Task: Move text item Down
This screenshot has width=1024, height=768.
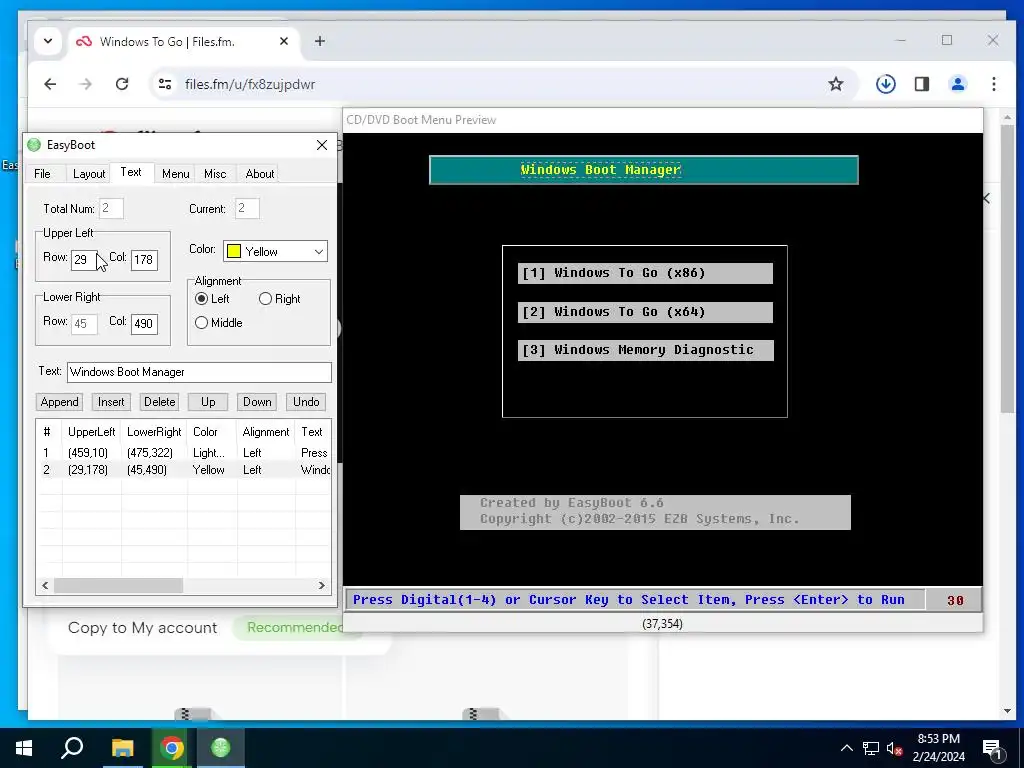Action: [257, 402]
